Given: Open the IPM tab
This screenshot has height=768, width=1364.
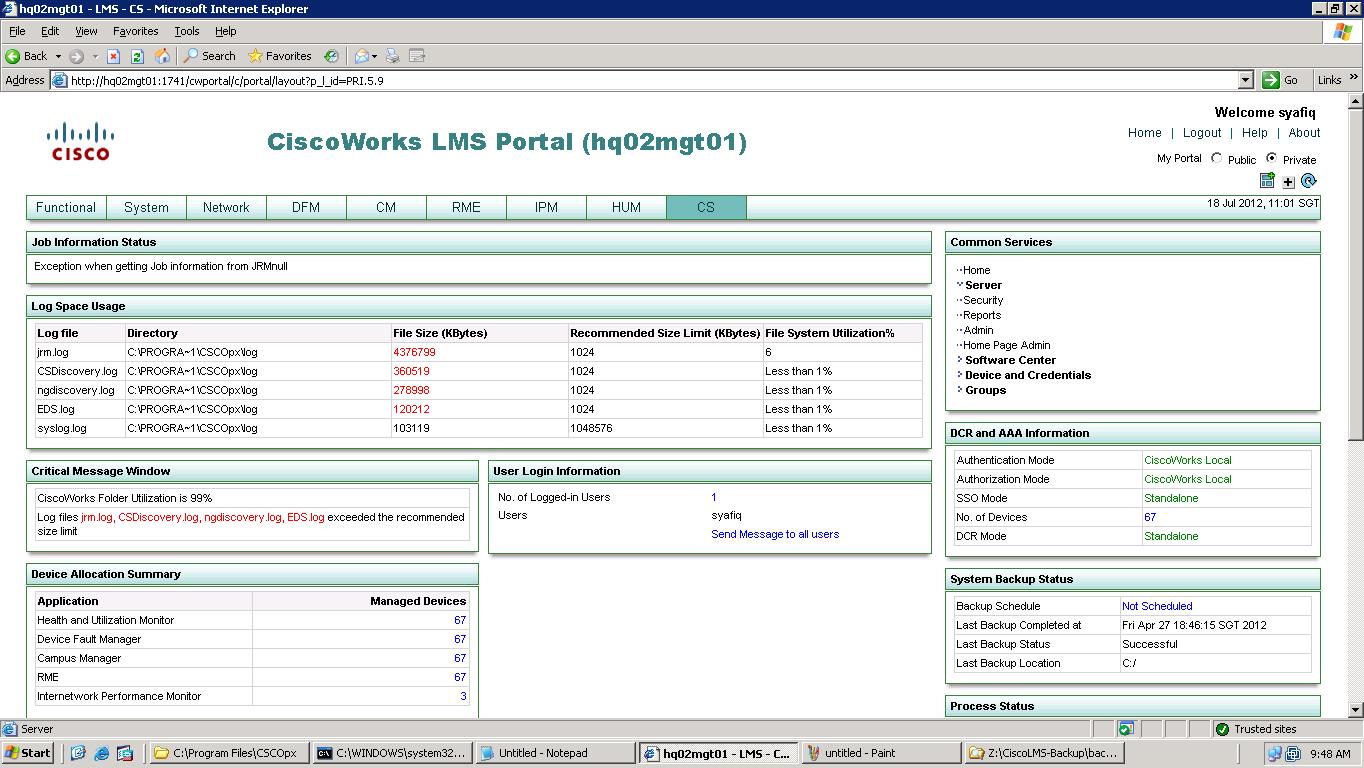Looking at the screenshot, I should [546, 207].
